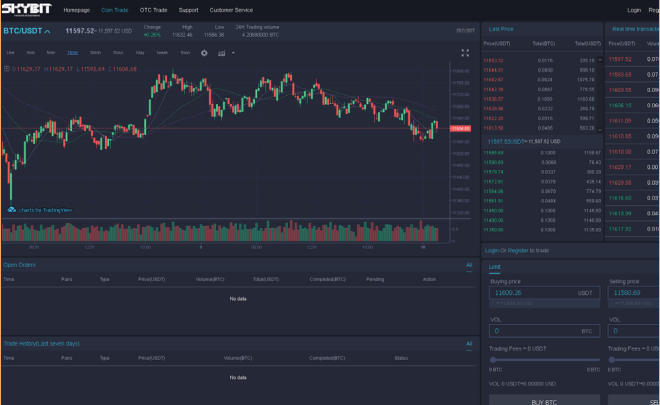Click order book scroll up arrow

point(600,60)
